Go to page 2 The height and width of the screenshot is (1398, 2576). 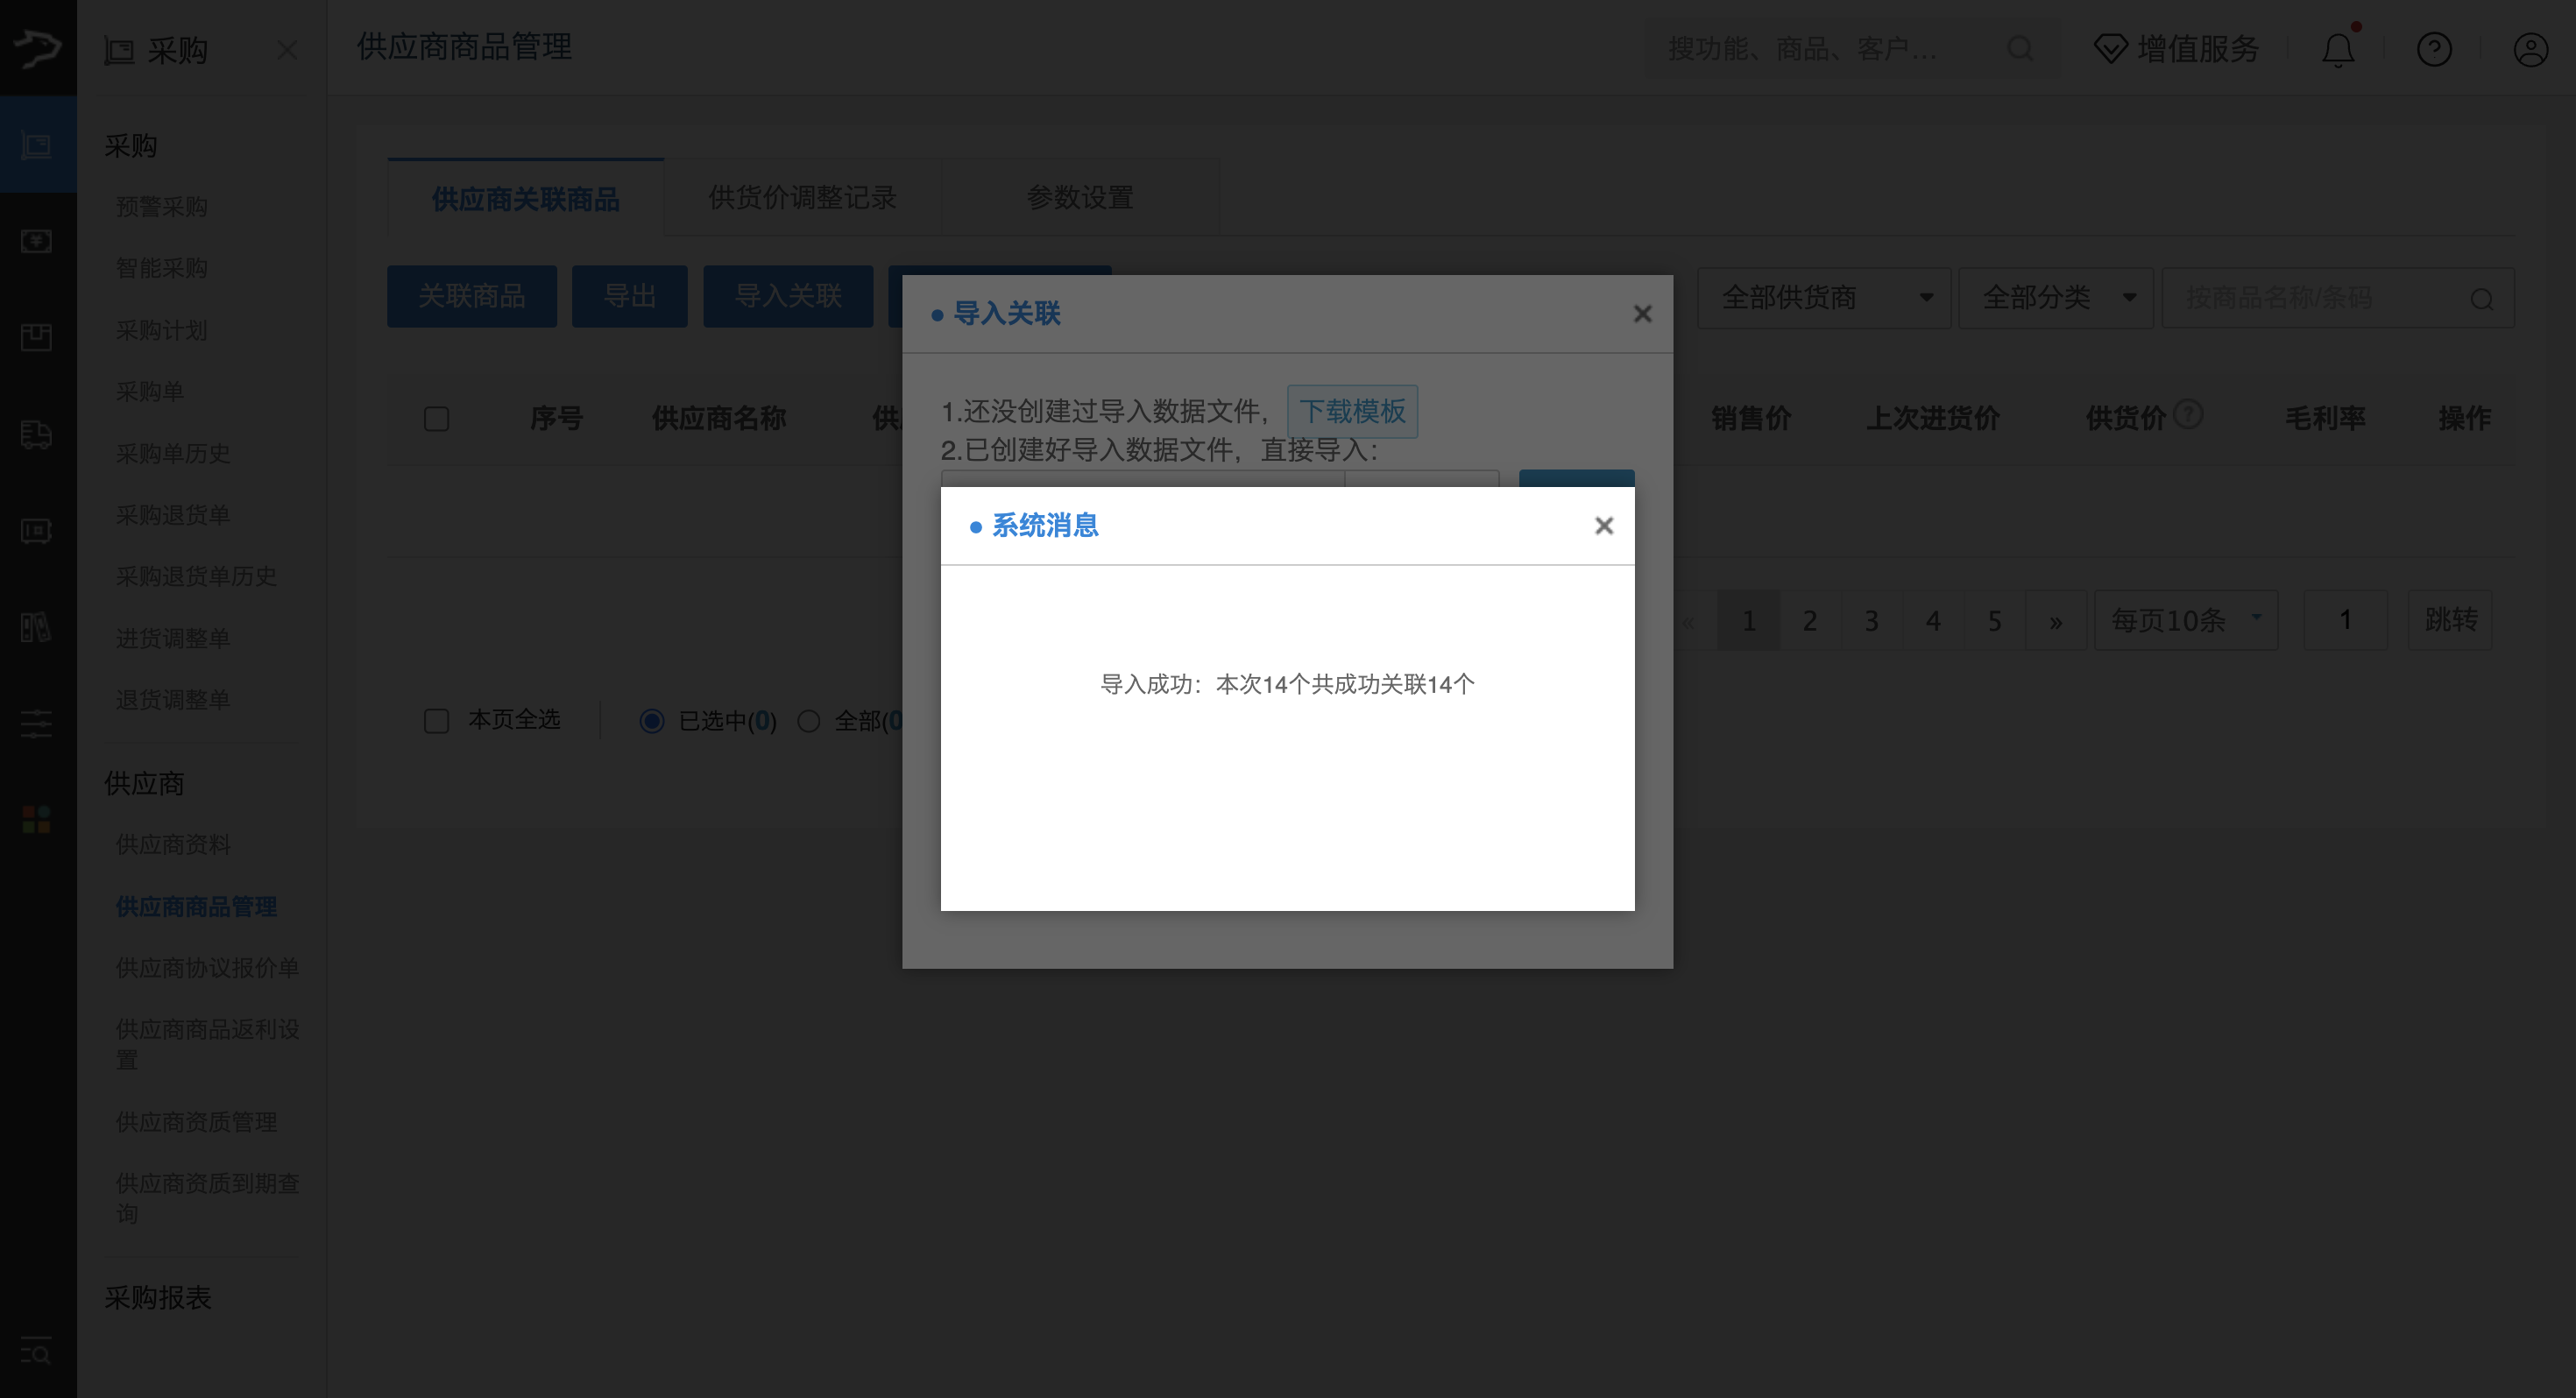(x=1810, y=621)
